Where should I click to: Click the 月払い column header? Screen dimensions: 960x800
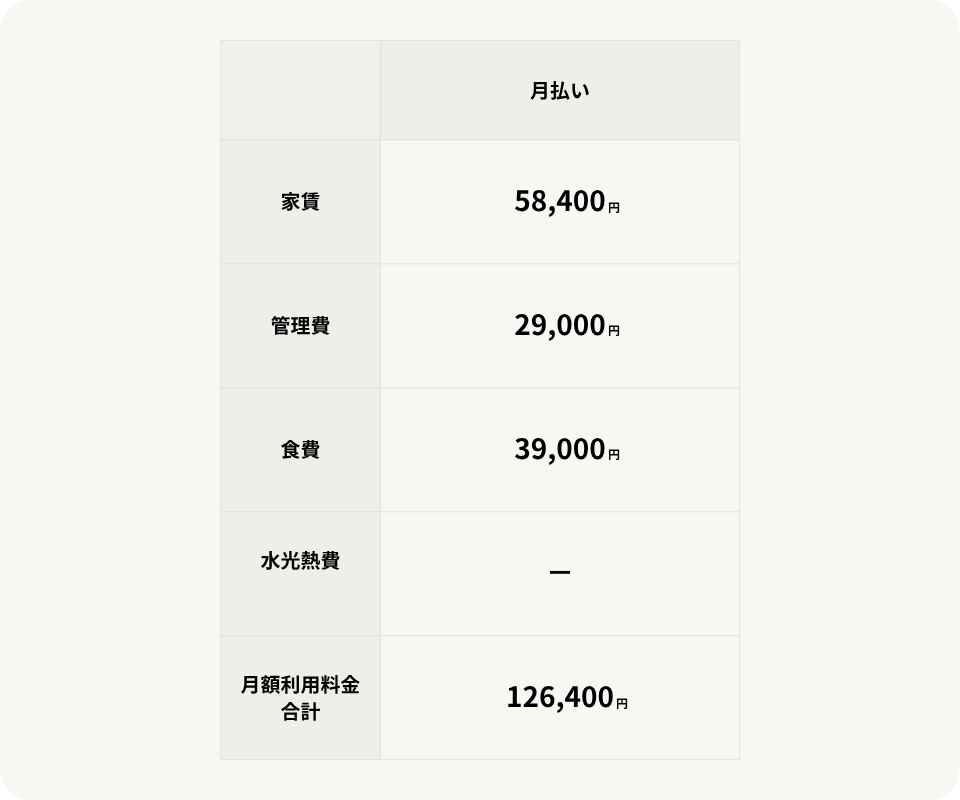tap(560, 91)
